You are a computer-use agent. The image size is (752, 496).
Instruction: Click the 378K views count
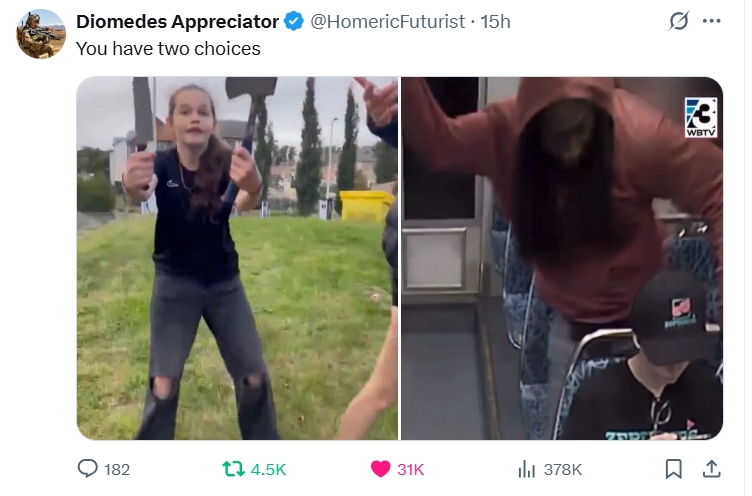(563, 470)
